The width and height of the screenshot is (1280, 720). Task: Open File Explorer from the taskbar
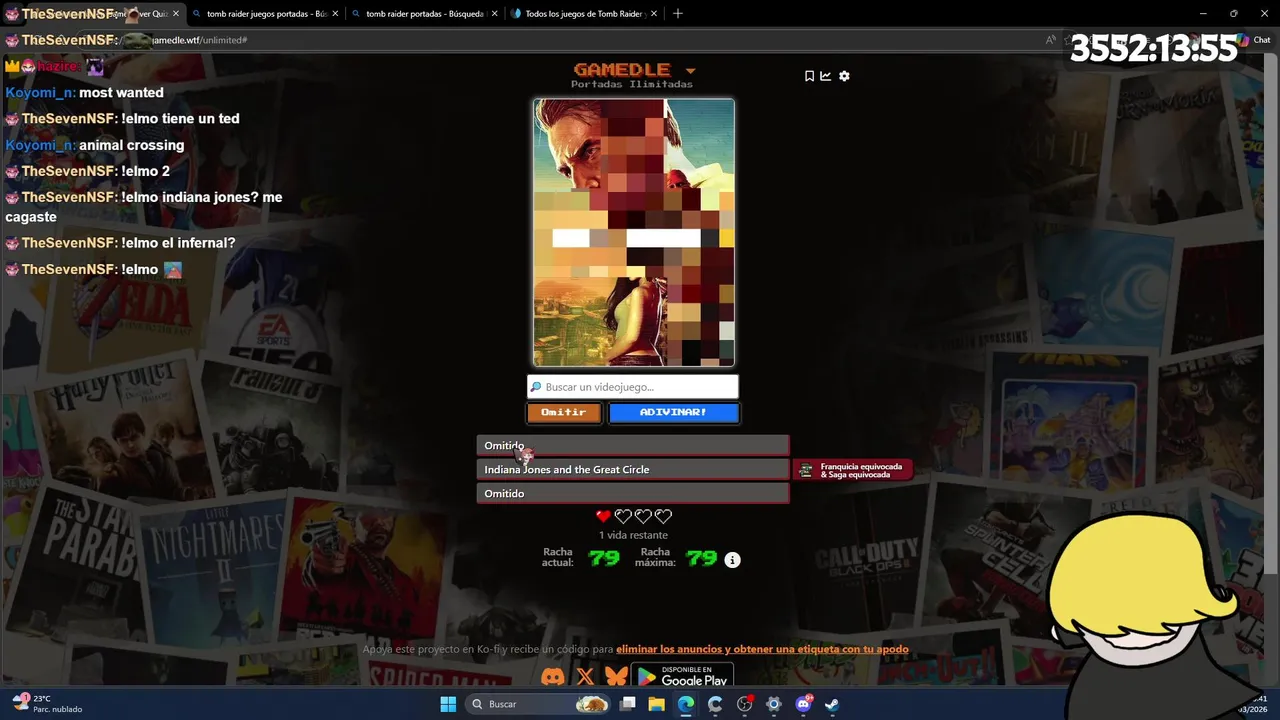tap(657, 704)
